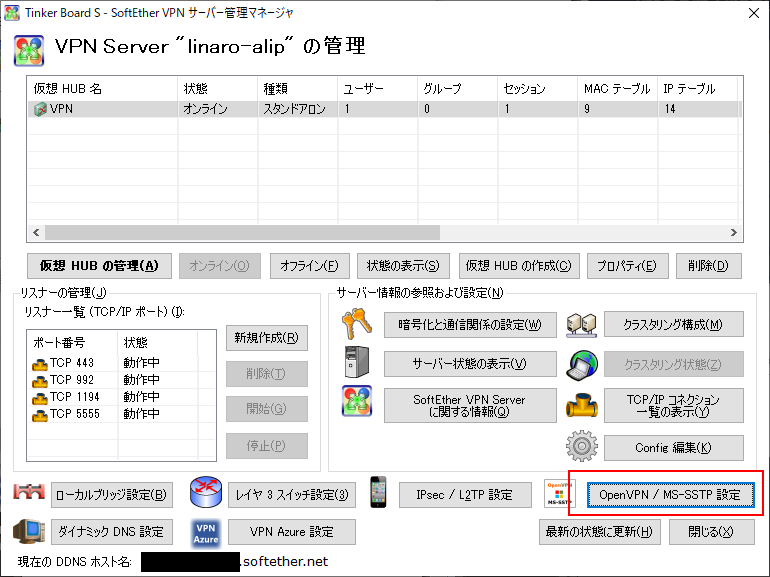Sort by 種類 column header
Viewport: 770px width, 577px height.
[x=298, y=89]
